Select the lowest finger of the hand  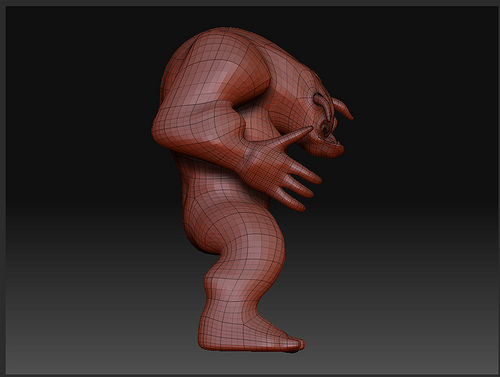pyautogui.click(x=290, y=199)
